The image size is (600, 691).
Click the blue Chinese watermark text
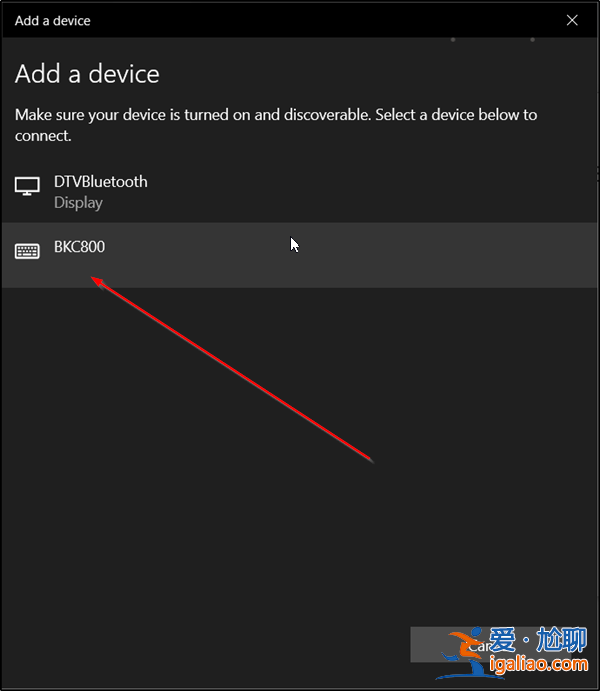click(537, 639)
